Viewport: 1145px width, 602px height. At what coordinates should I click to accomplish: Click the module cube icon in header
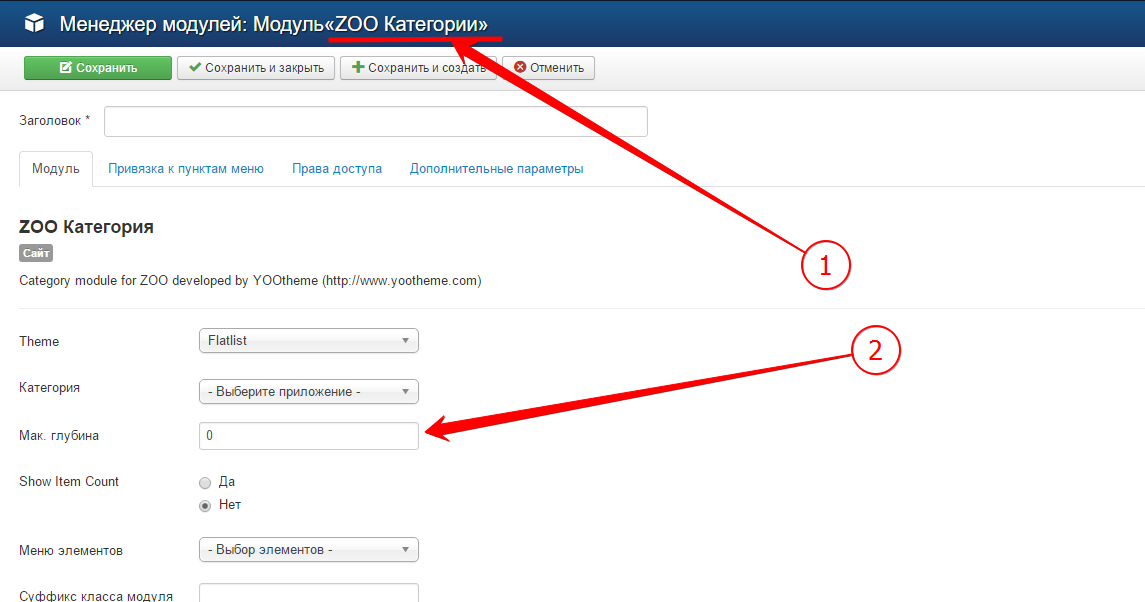point(34,23)
